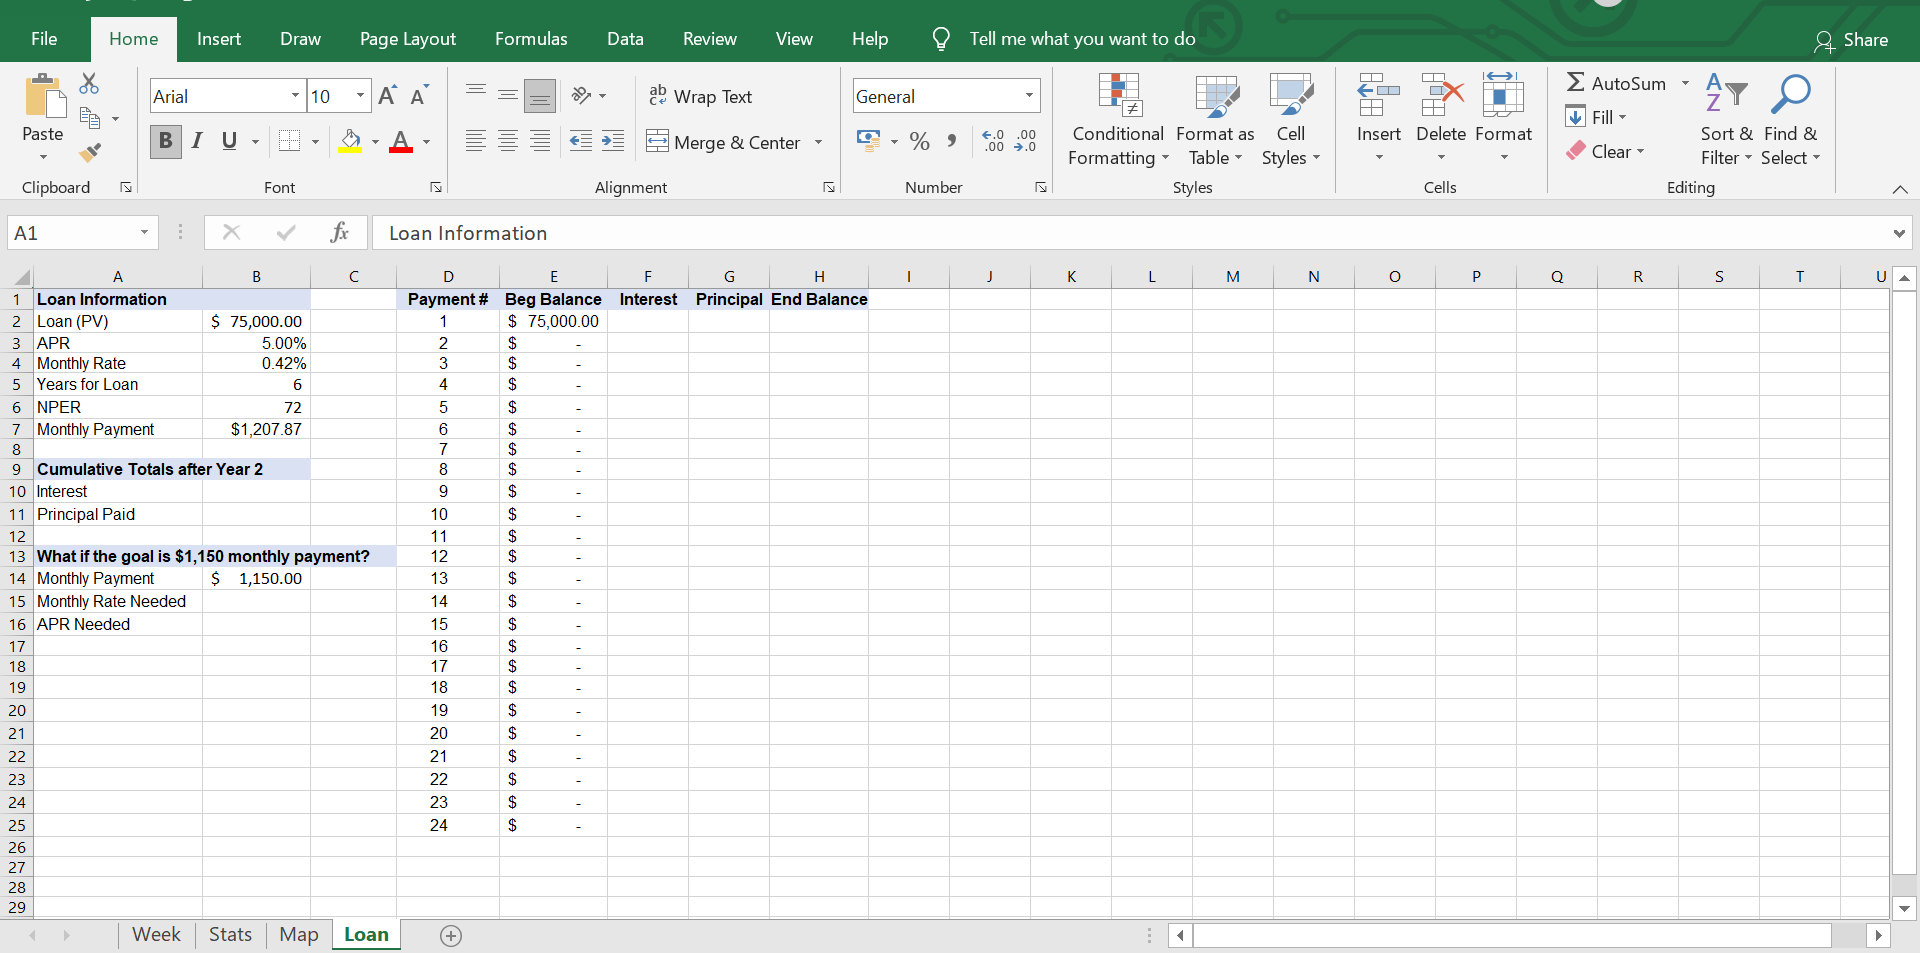This screenshot has width=1920, height=953.
Task: Enable Wrap Text
Action: coord(701,96)
